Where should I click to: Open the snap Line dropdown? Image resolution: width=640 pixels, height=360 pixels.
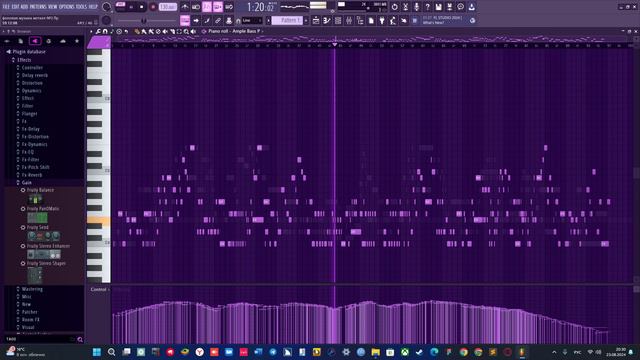252,20
